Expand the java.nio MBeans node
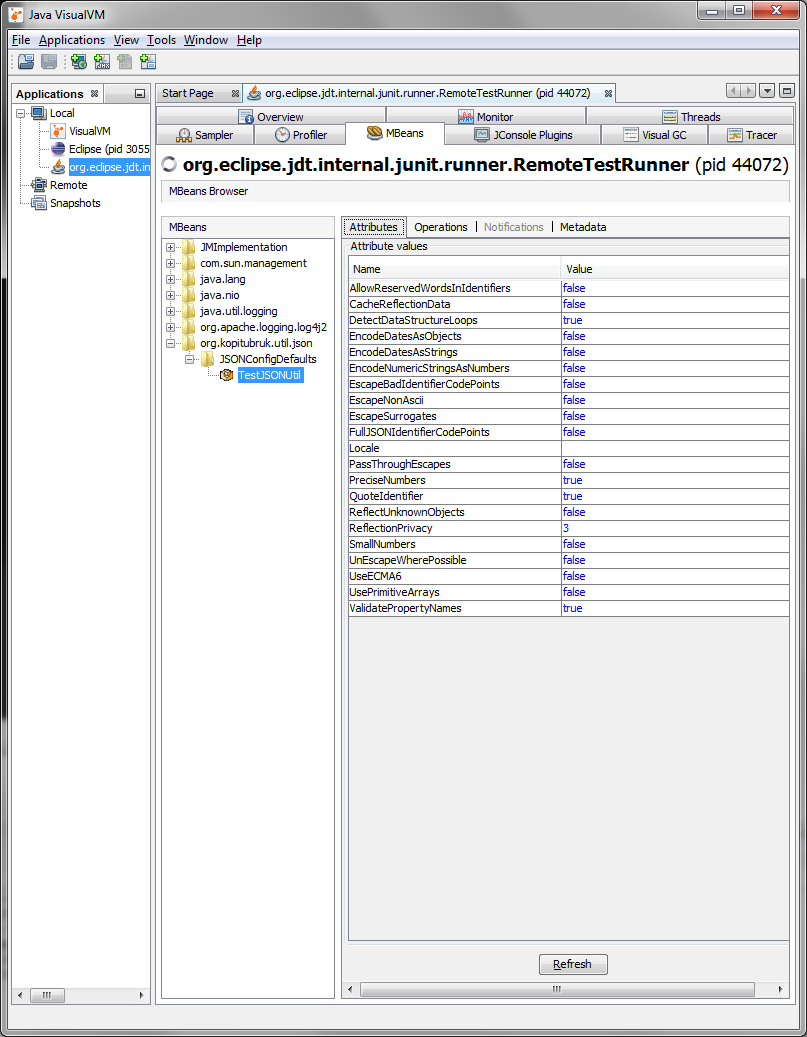807x1037 pixels. 171,296
